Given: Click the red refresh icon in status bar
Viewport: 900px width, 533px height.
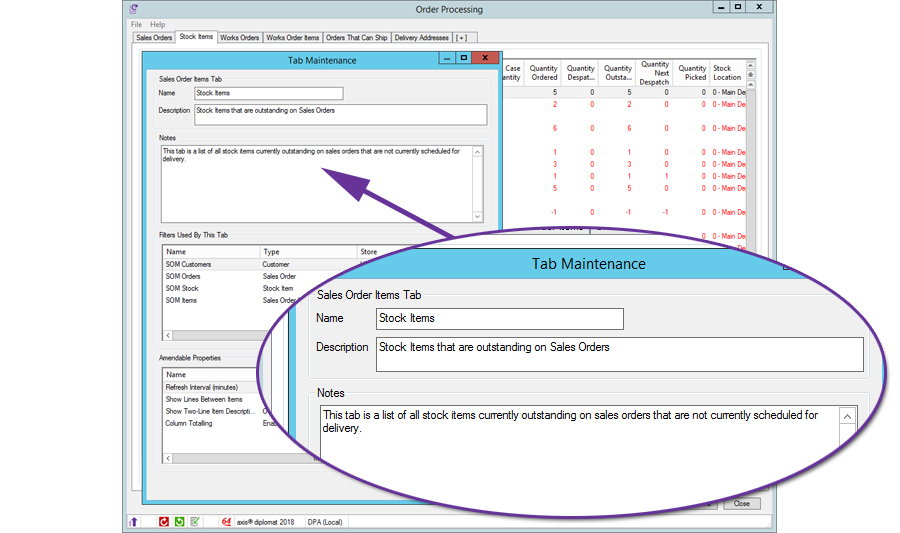Looking at the screenshot, I should 164,522.
